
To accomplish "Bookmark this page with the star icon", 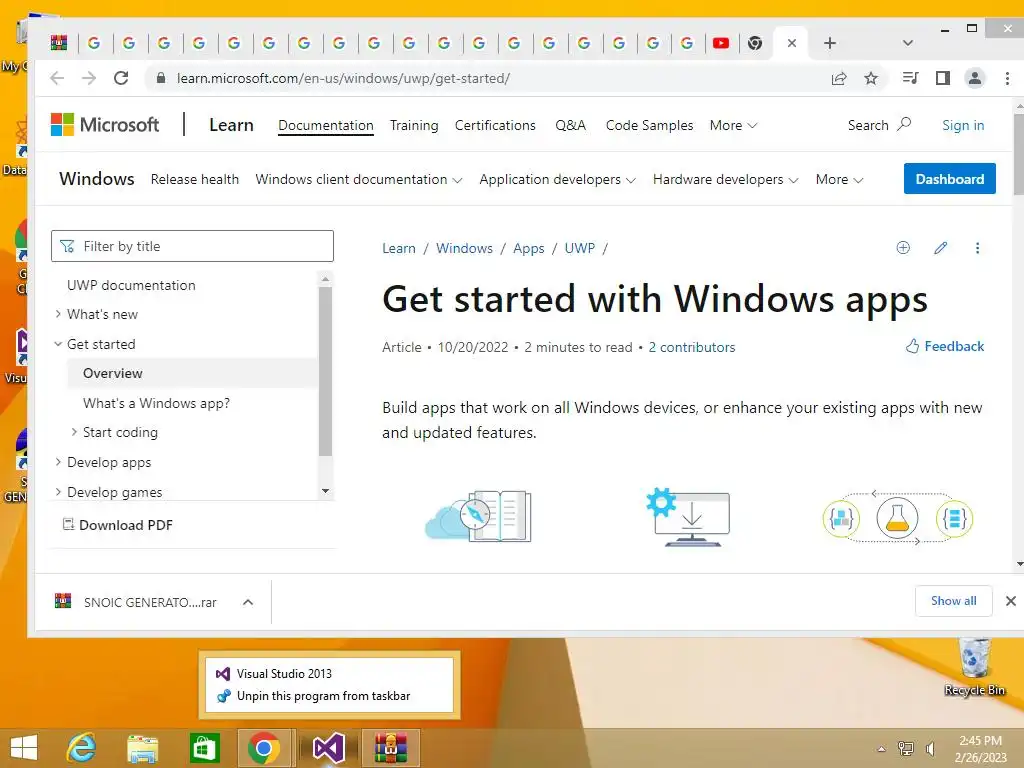I will [x=871, y=78].
